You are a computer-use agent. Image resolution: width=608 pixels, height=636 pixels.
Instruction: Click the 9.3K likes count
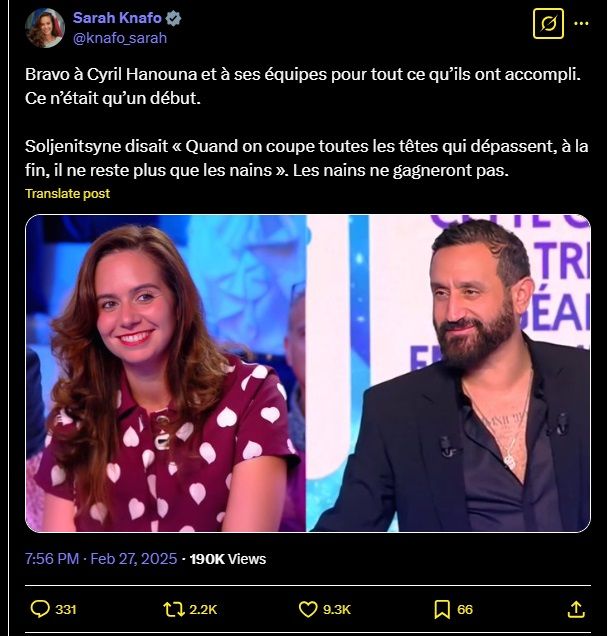(x=337, y=609)
